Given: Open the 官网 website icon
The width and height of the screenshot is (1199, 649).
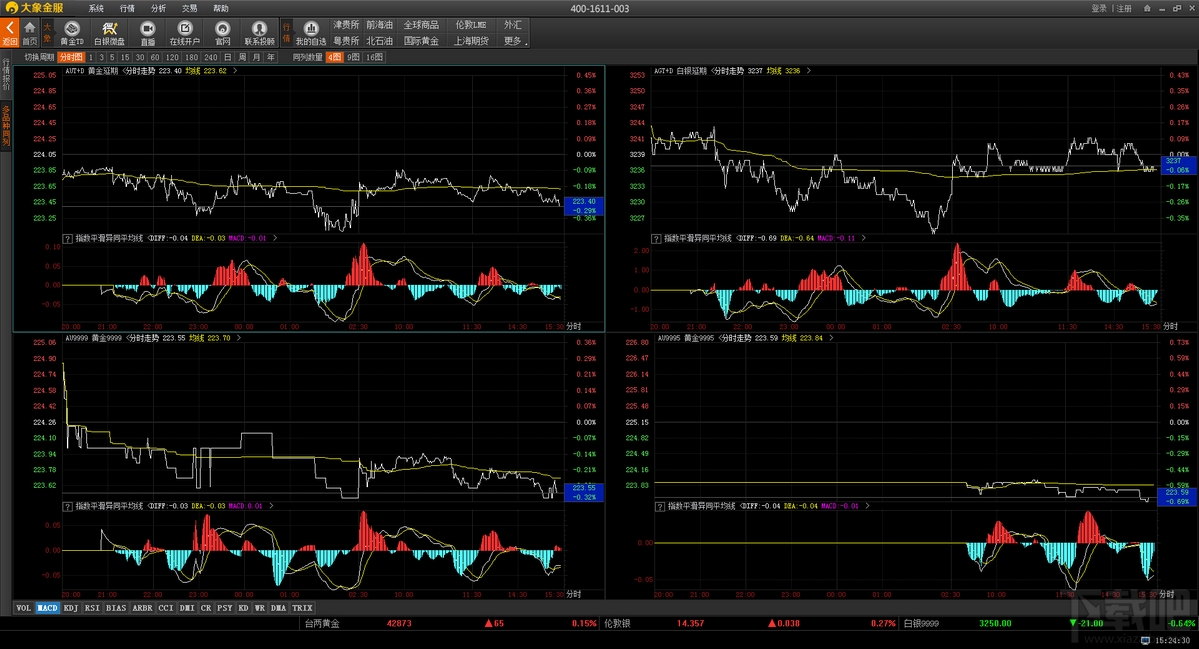Looking at the screenshot, I should (223, 33).
